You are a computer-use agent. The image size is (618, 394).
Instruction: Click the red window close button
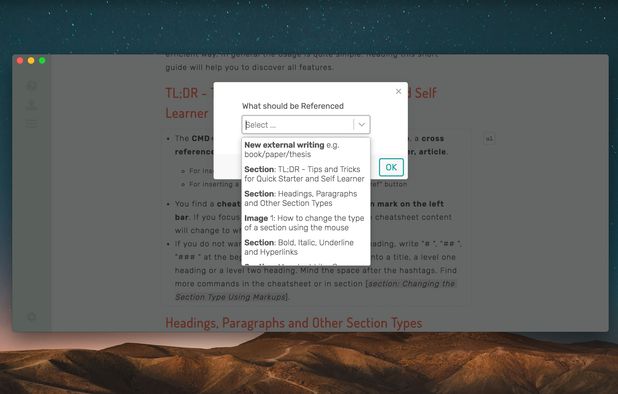pyautogui.click(x=20, y=60)
